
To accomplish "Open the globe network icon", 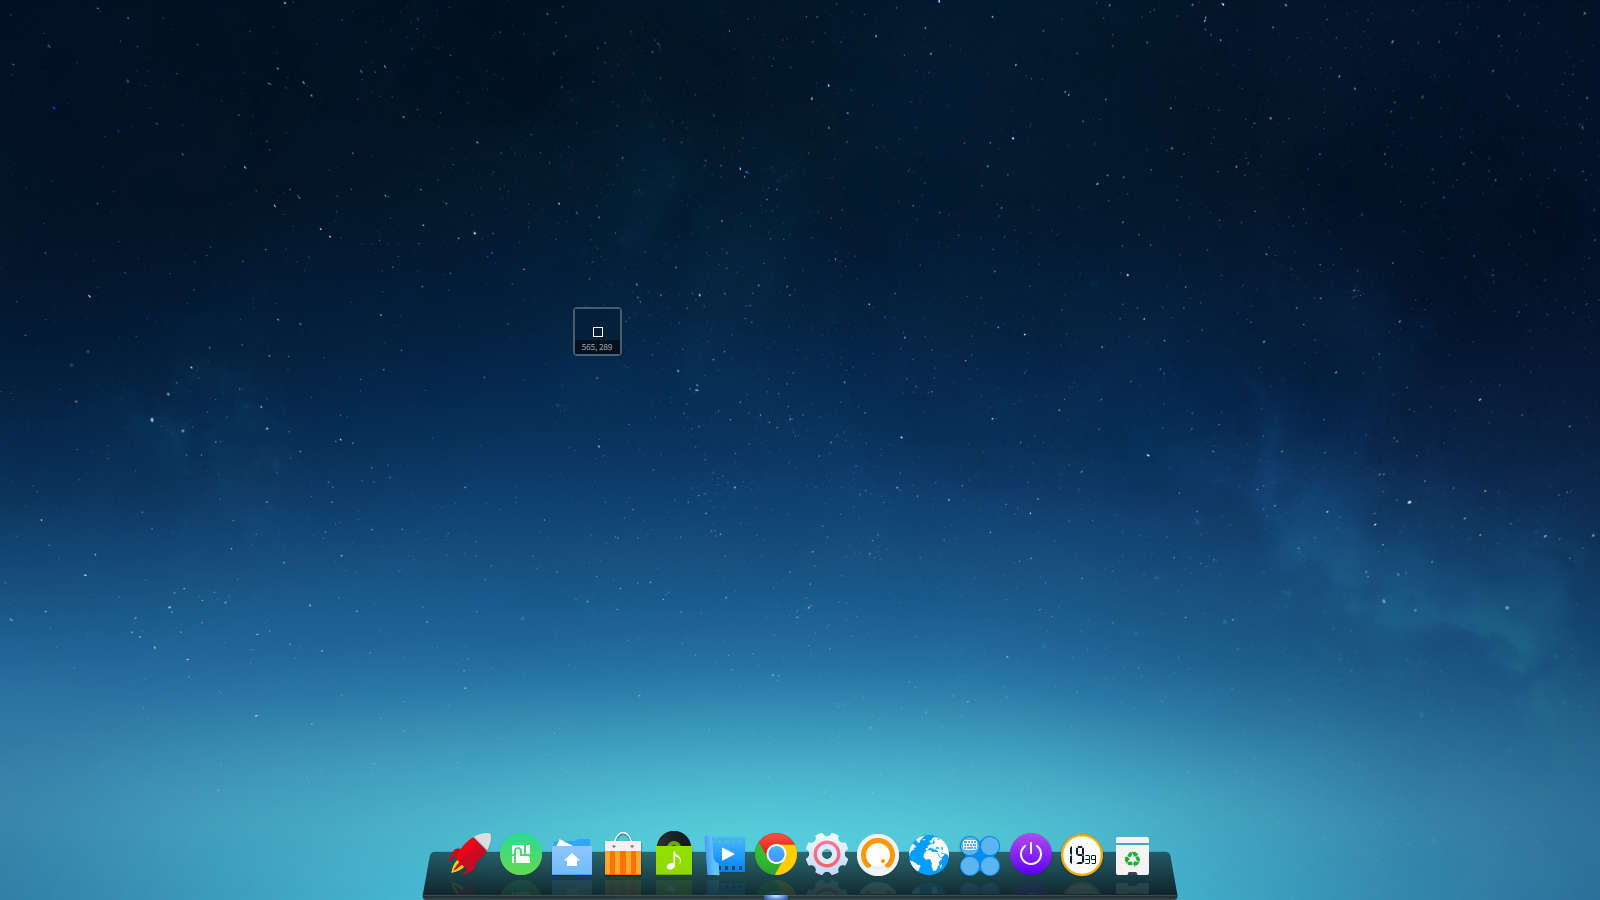I will tap(929, 854).
